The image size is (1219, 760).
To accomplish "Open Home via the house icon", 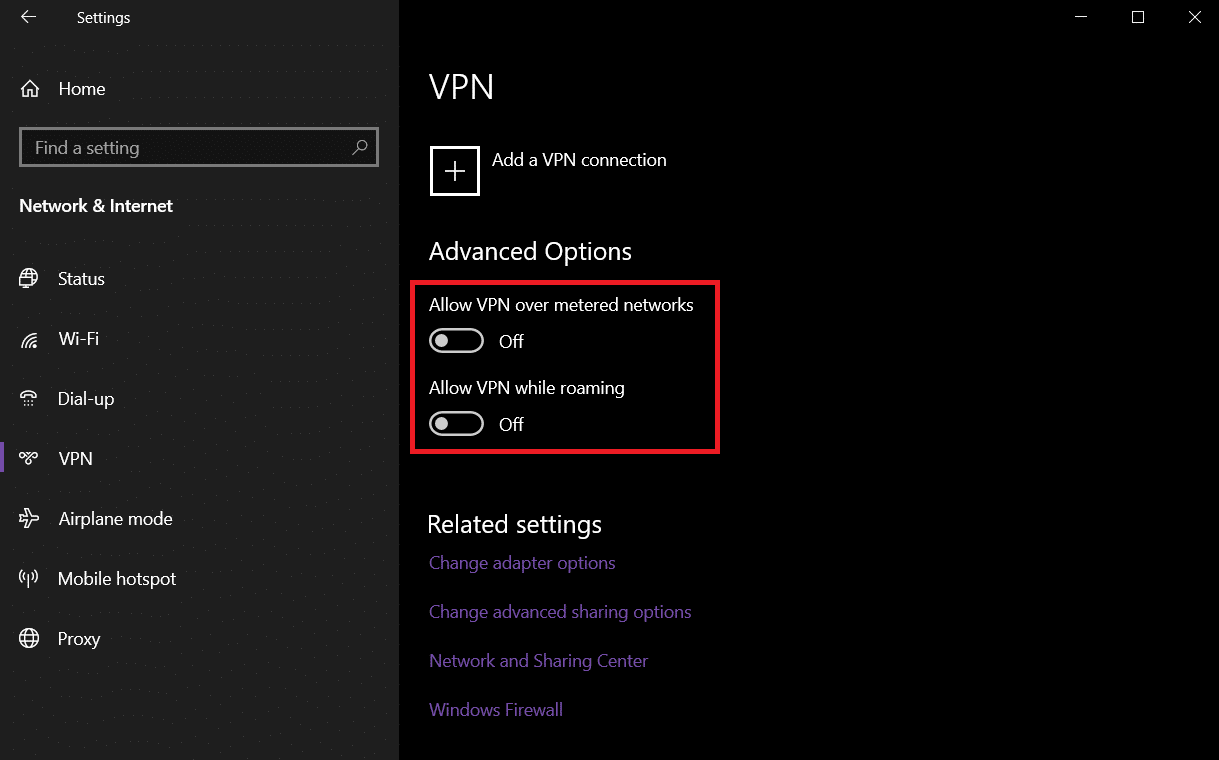I will point(30,89).
